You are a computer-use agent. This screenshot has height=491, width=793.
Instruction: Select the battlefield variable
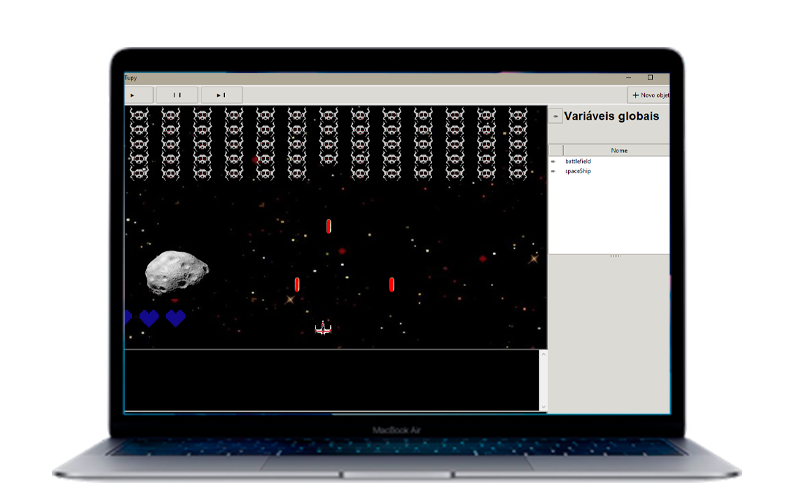(578, 161)
